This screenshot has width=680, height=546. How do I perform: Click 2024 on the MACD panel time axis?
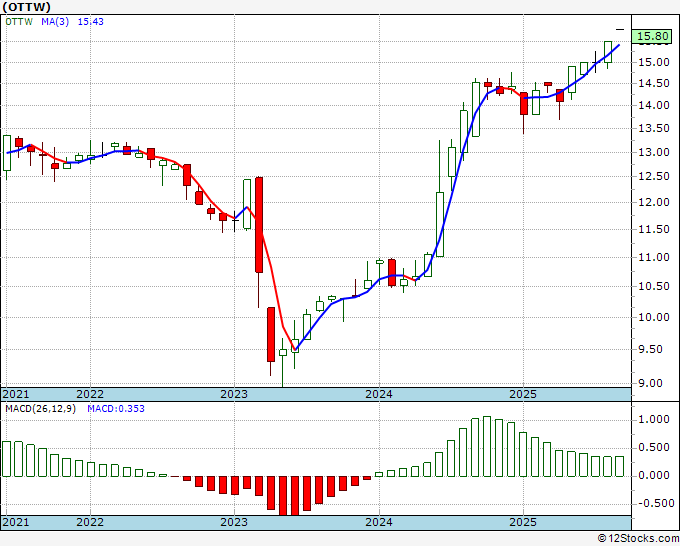379,522
